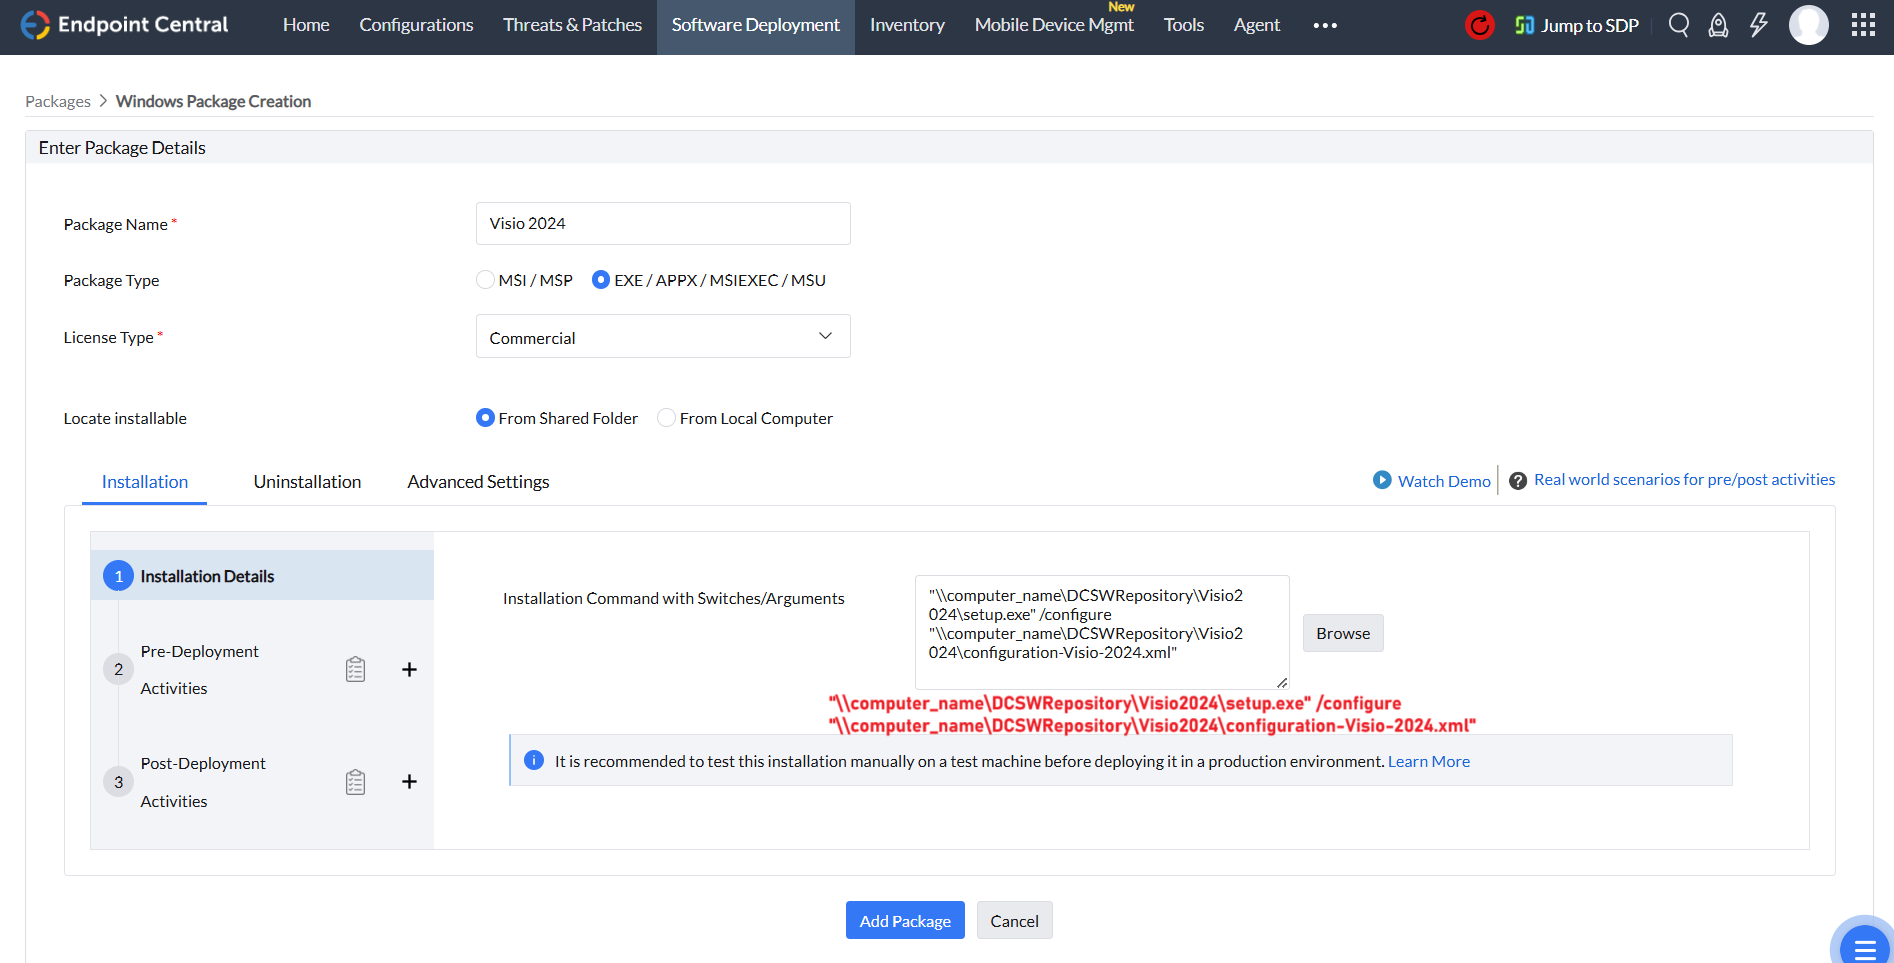Viewport: 1894px width, 963px height.
Task: Click the Browse button
Action: tap(1343, 633)
